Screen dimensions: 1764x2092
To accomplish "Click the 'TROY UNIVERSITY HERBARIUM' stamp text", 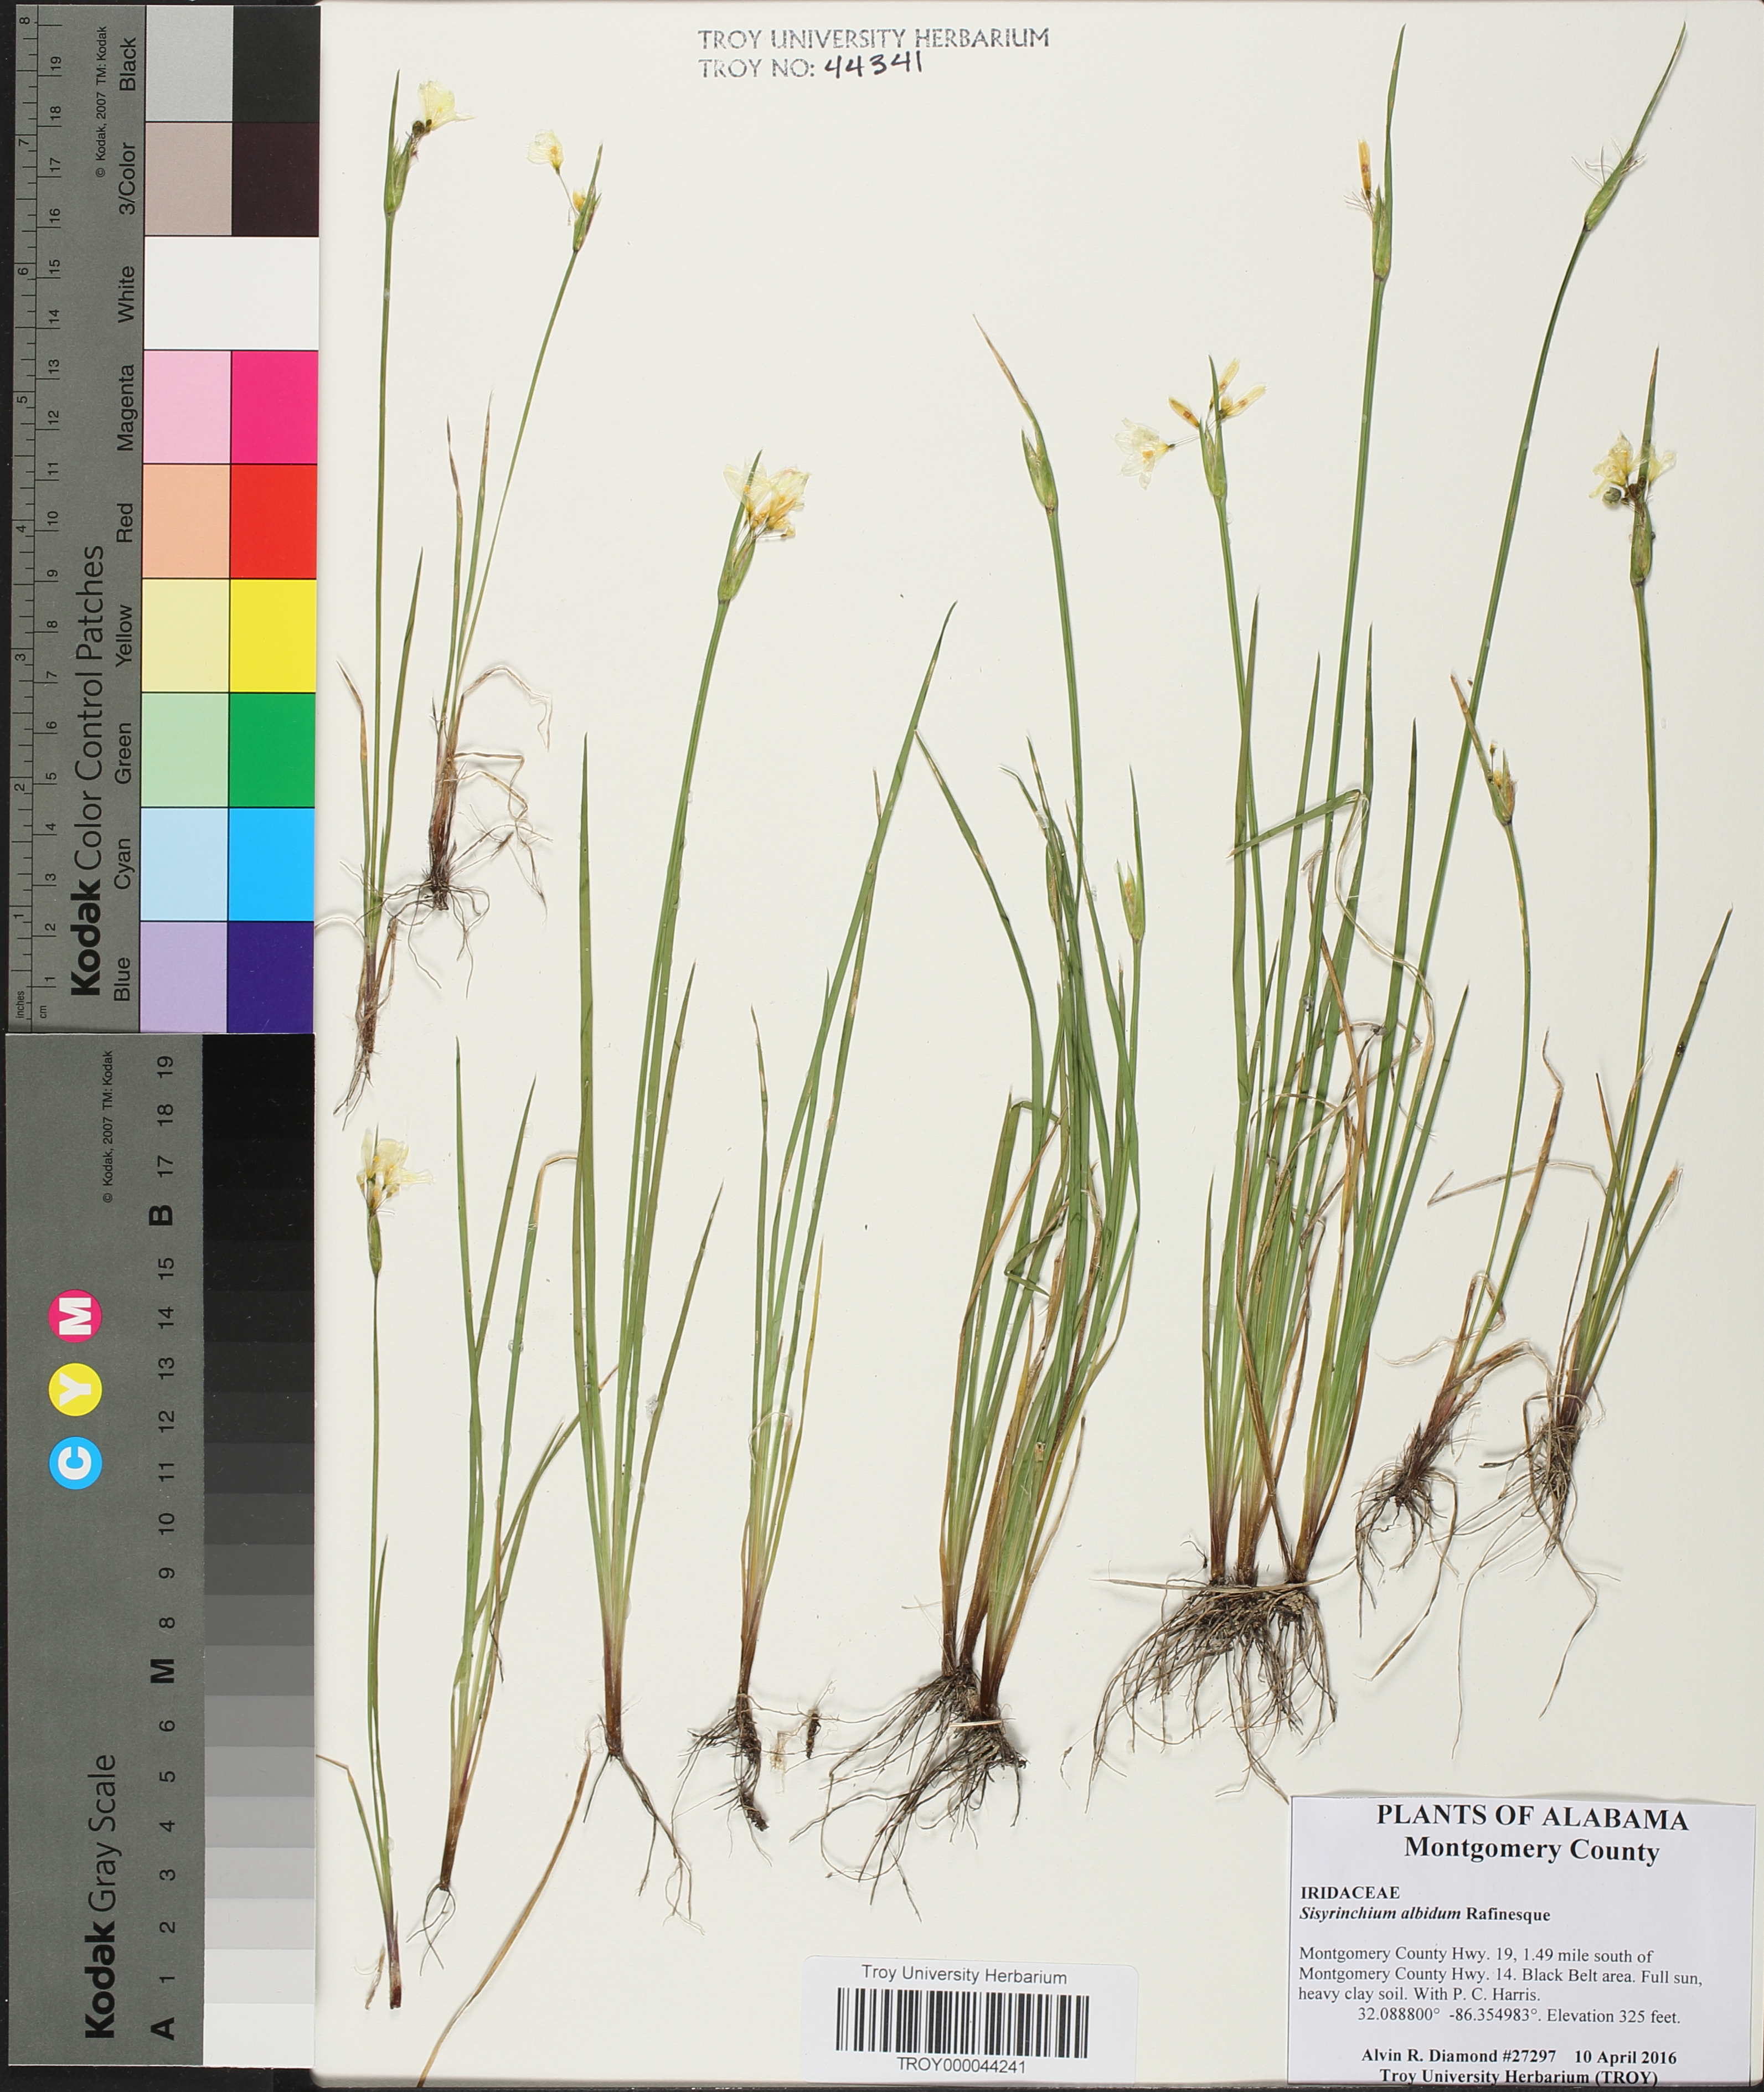I will (873, 39).
